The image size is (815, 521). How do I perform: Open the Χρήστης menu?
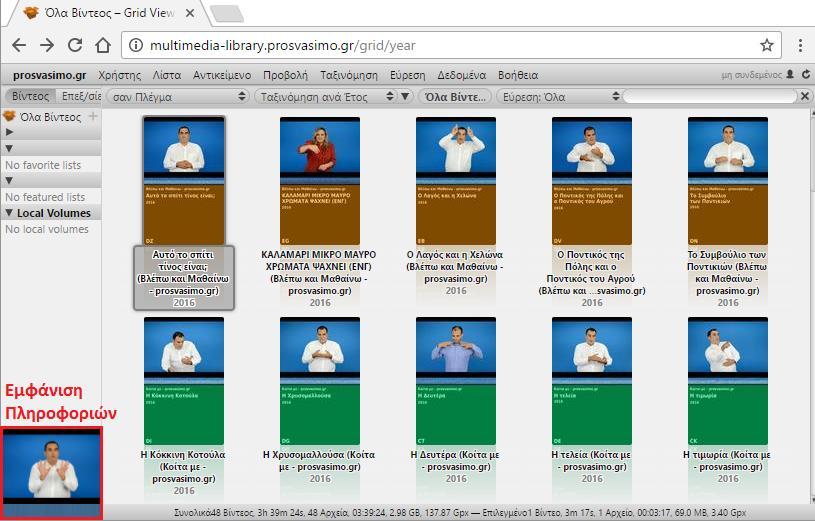pos(120,75)
